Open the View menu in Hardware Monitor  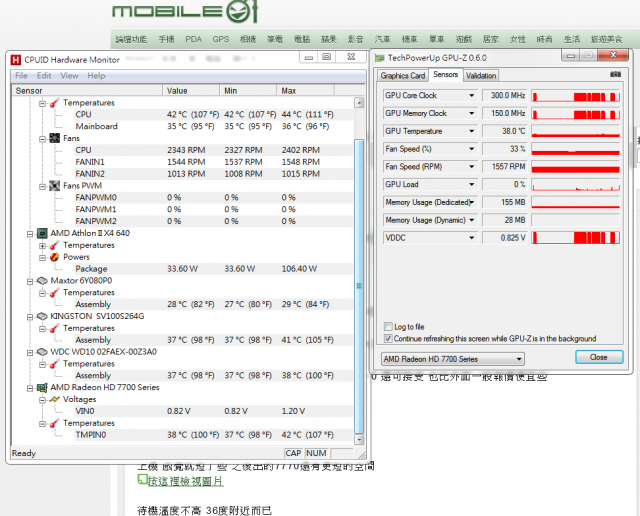pyautogui.click(x=69, y=76)
